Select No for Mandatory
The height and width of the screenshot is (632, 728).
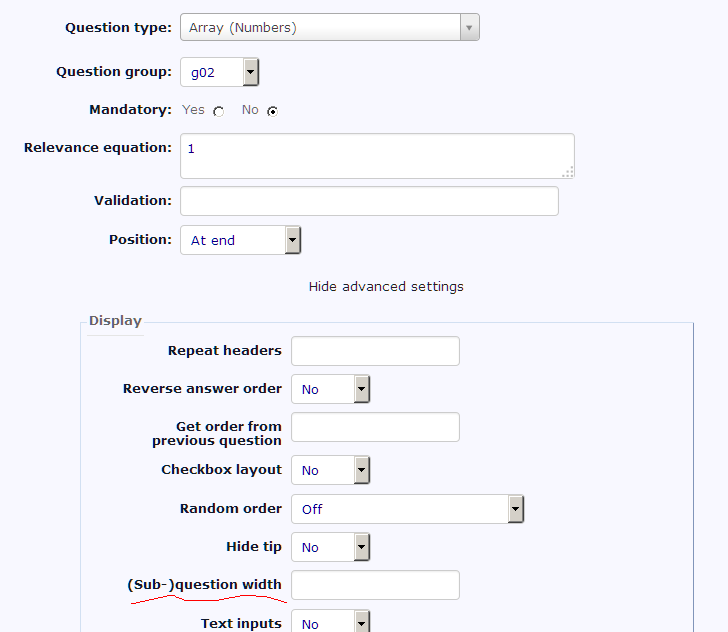point(272,111)
